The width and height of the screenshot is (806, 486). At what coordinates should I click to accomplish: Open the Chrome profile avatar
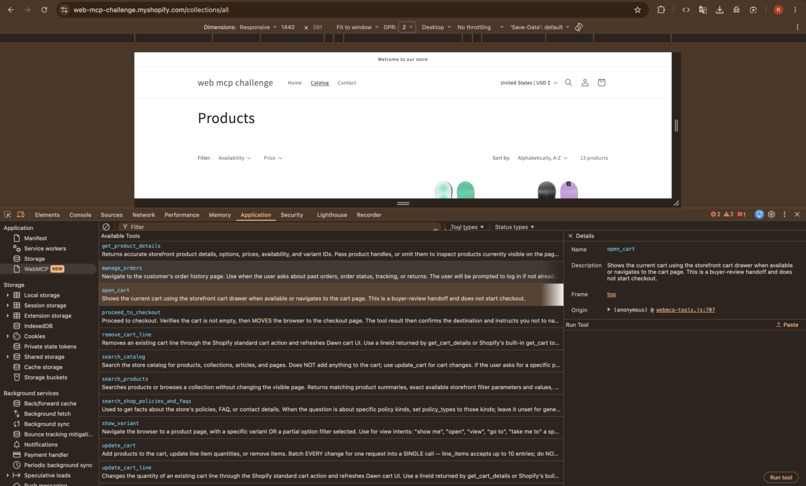click(x=778, y=10)
